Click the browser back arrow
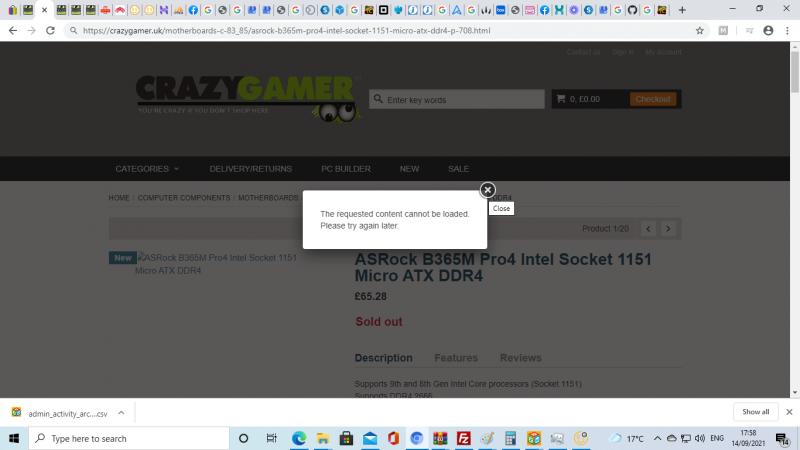The image size is (800, 450). point(13,31)
